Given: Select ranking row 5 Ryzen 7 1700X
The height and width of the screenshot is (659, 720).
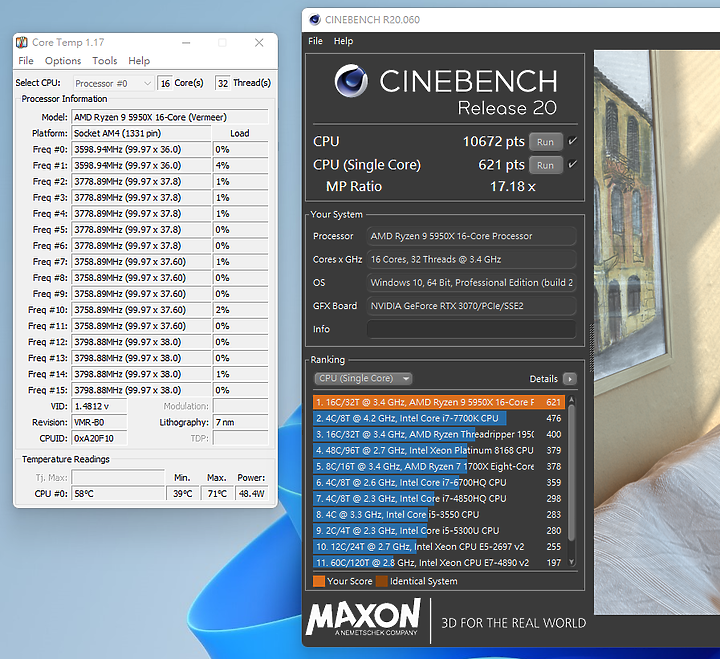Looking at the screenshot, I should coord(439,467).
